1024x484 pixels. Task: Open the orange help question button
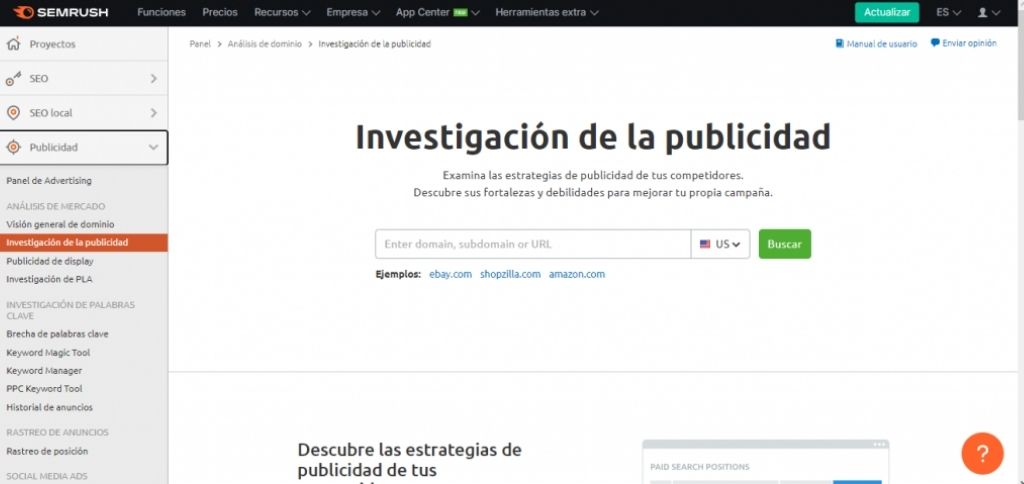click(982, 453)
